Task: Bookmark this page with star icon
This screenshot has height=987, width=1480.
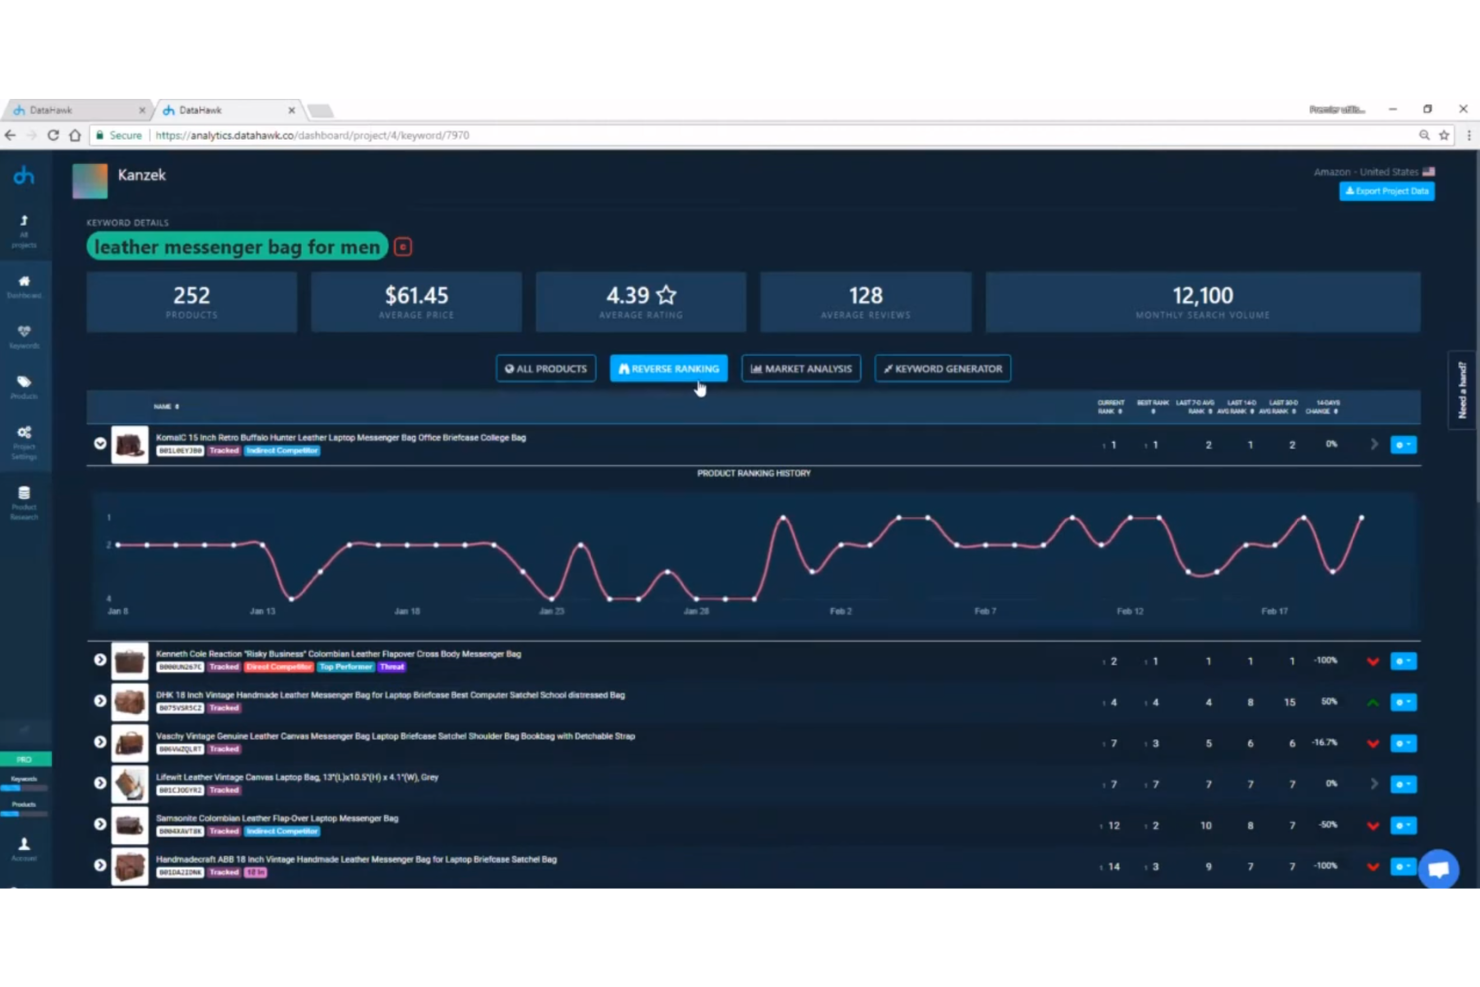Action: click(x=1444, y=135)
